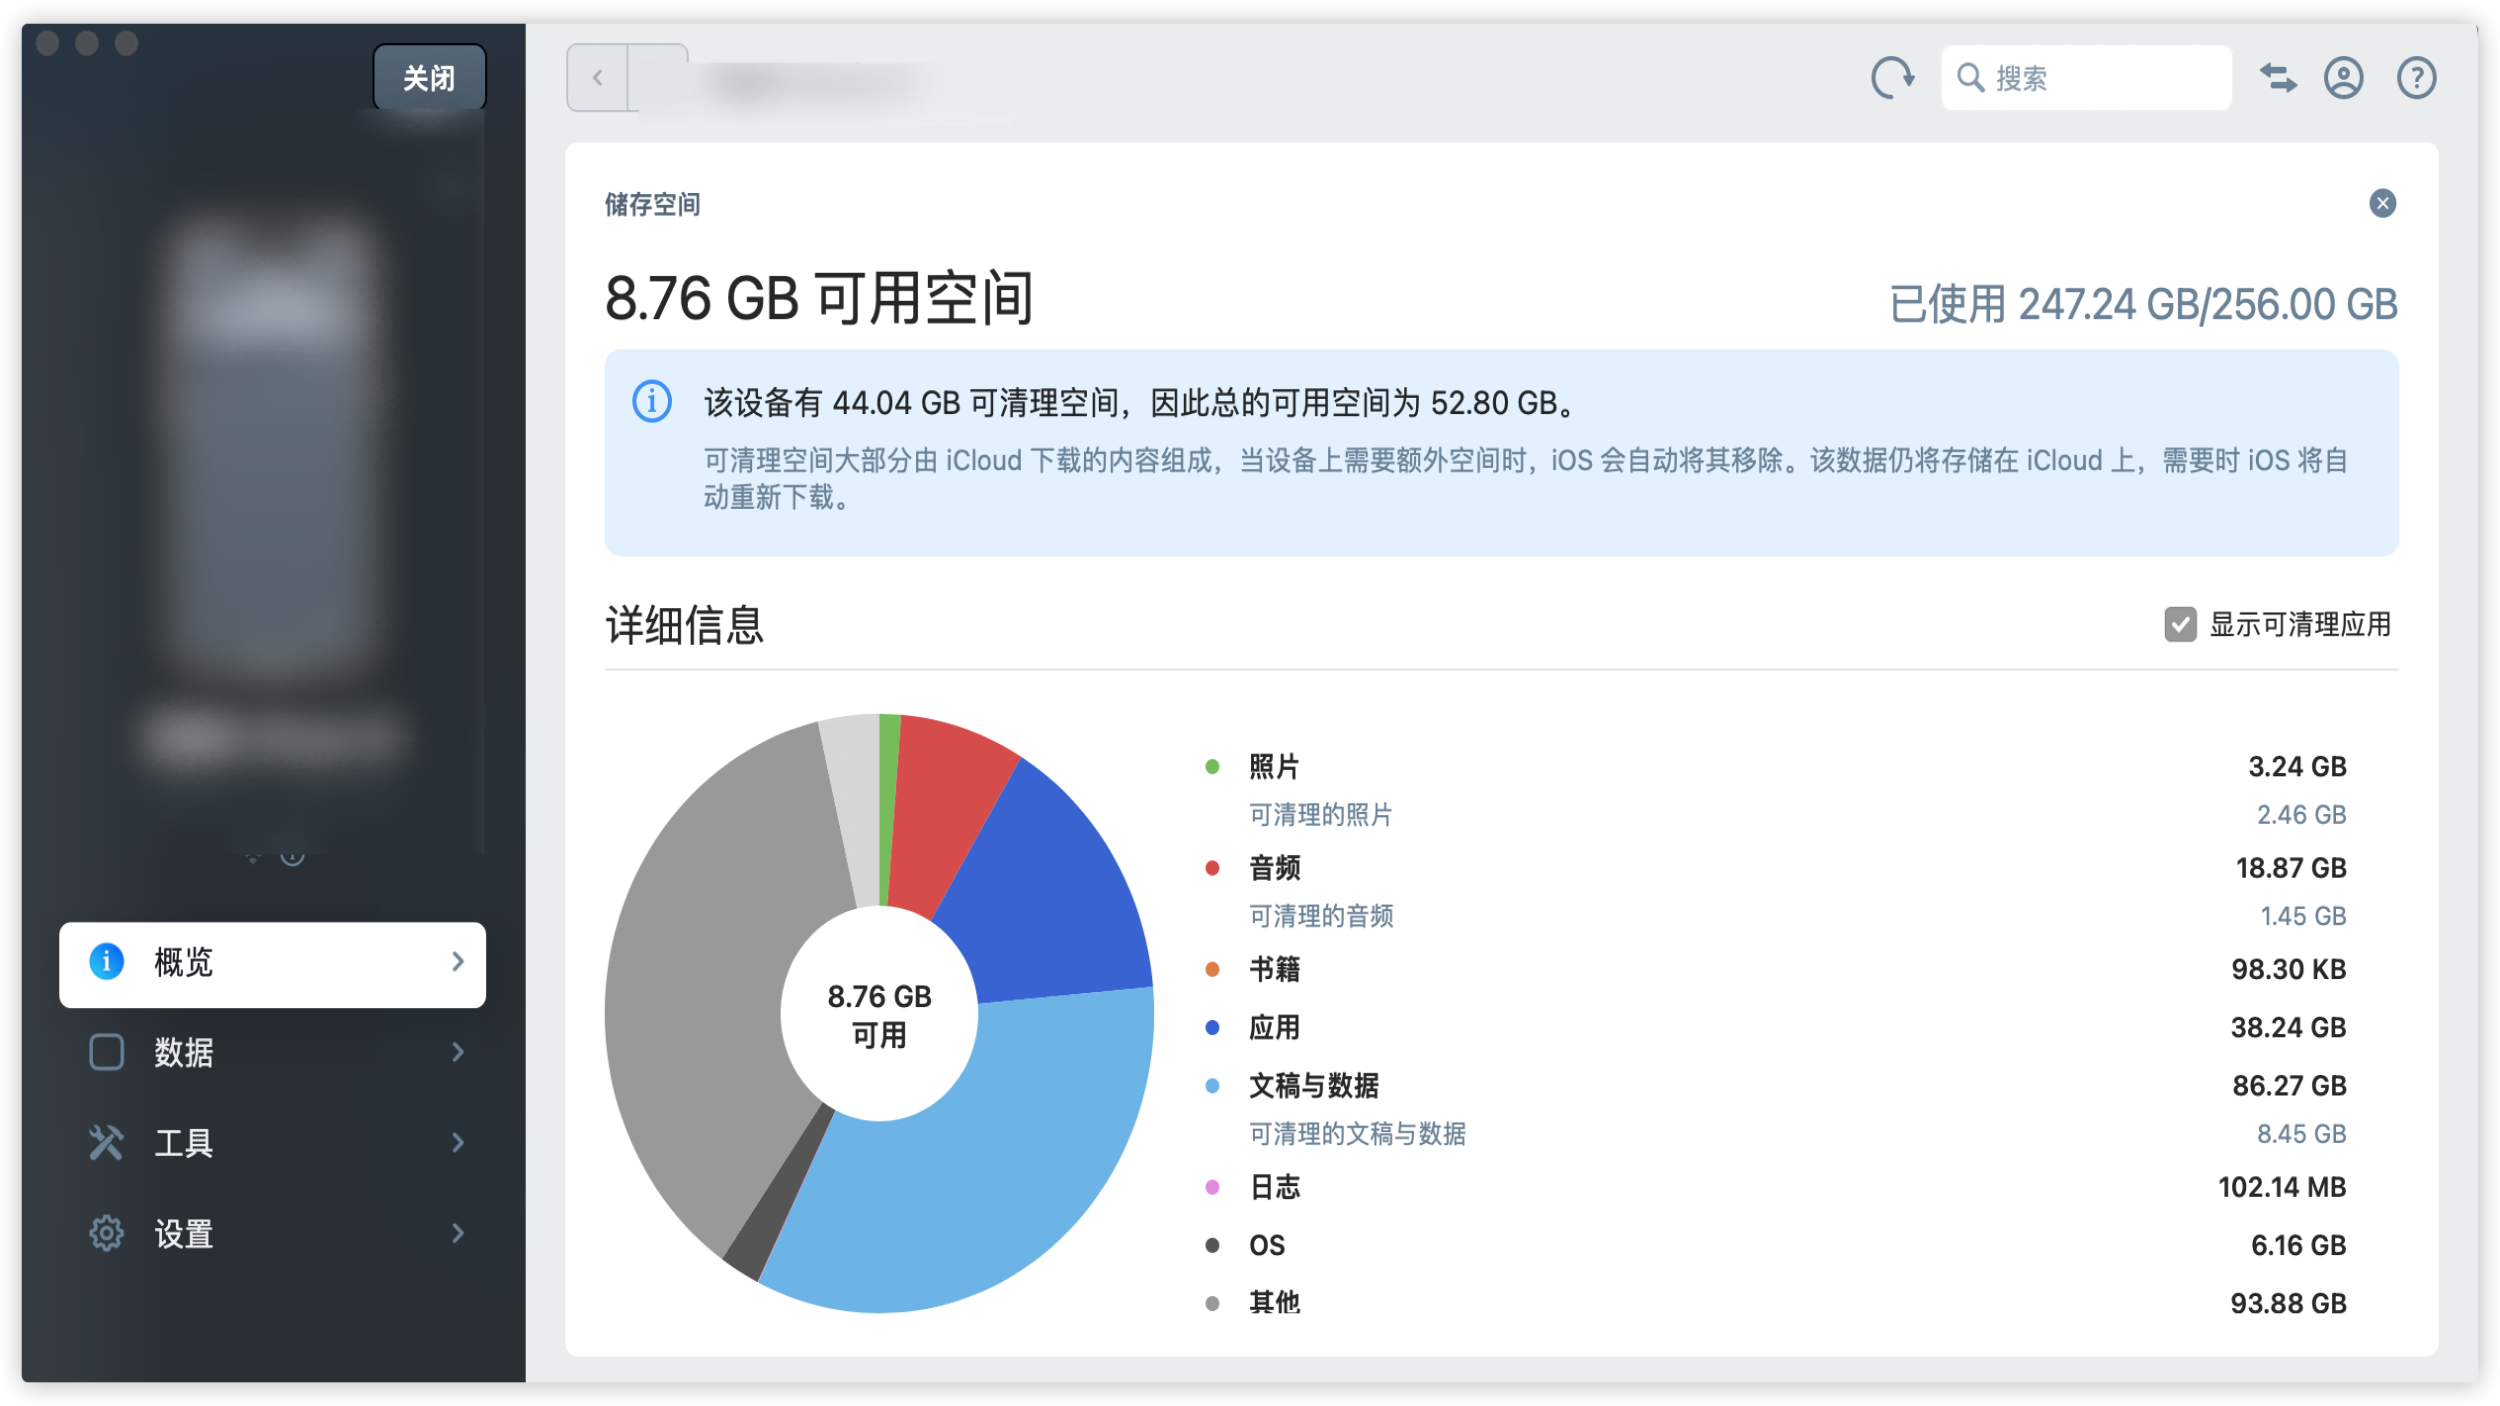Image resolution: width=2500 pixels, height=1406 pixels.
Task: Select the 概览 sidebar item
Action: tap(272, 964)
